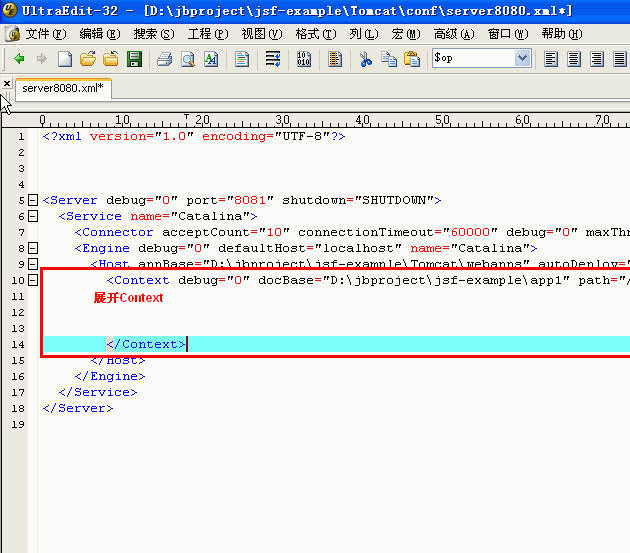Collapse the Server node on line 5
Viewport: 630px width, 553px height.
pyautogui.click(x=33, y=200)
